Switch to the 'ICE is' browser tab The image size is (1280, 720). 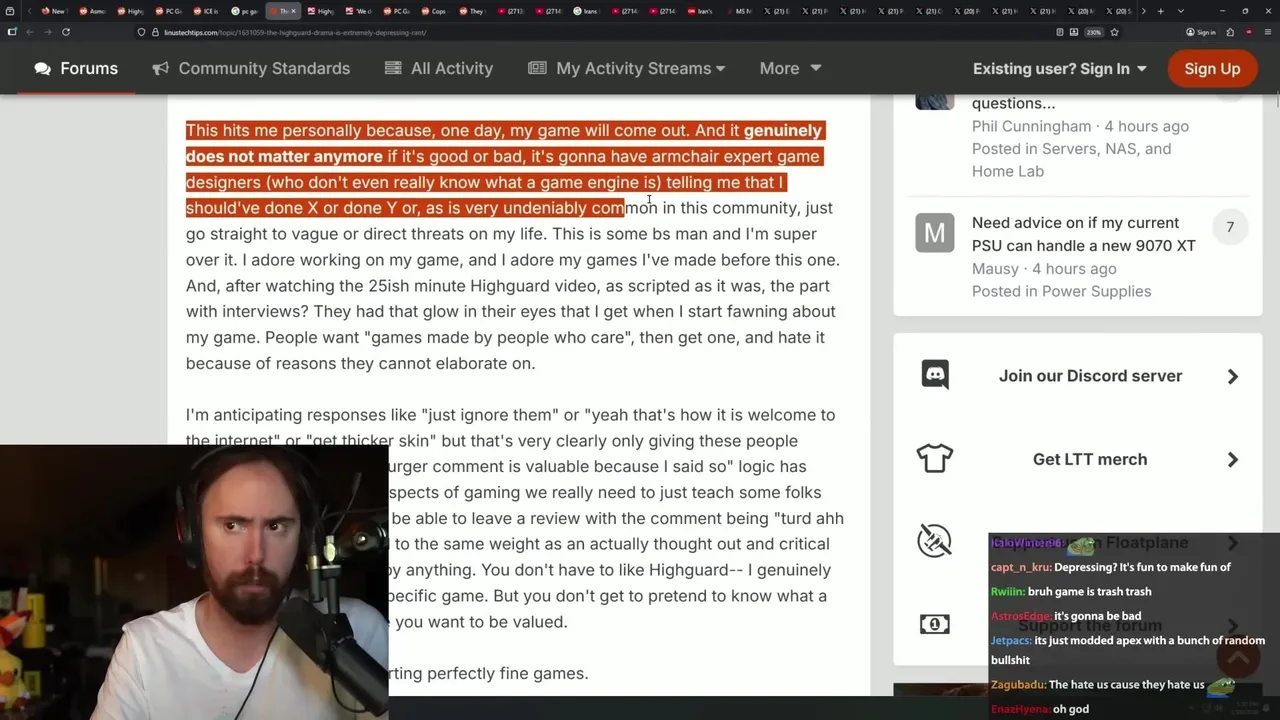coord(206,11)
